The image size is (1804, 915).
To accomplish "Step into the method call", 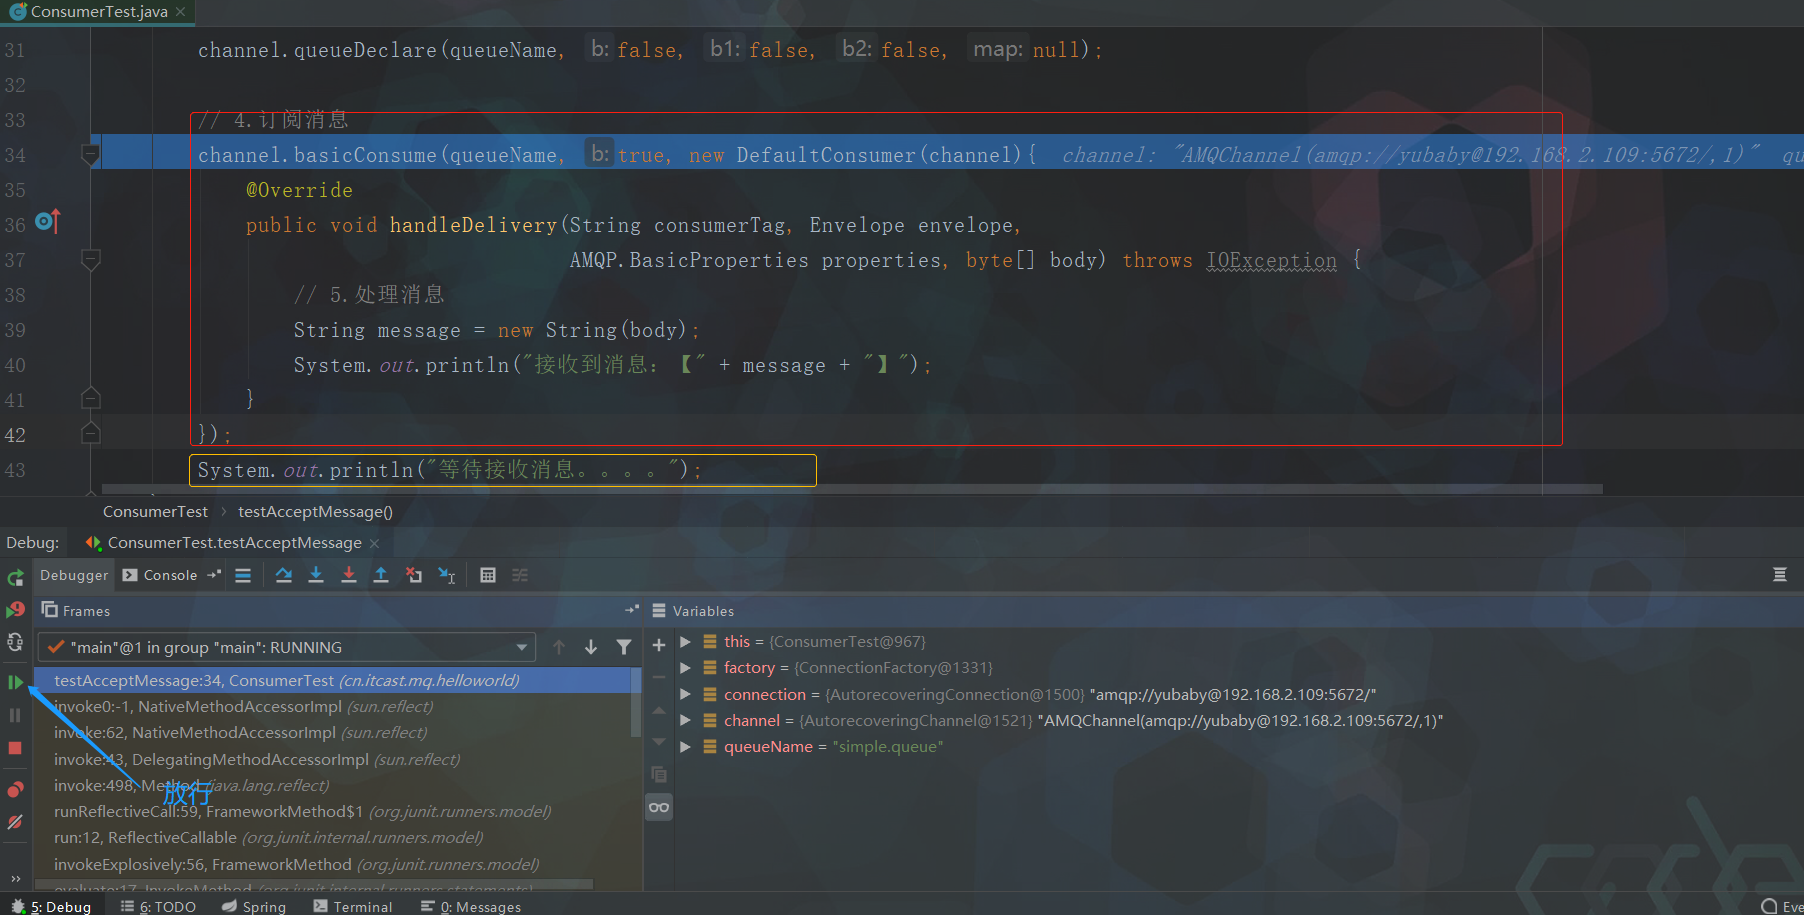I will [x=316, y=575].
